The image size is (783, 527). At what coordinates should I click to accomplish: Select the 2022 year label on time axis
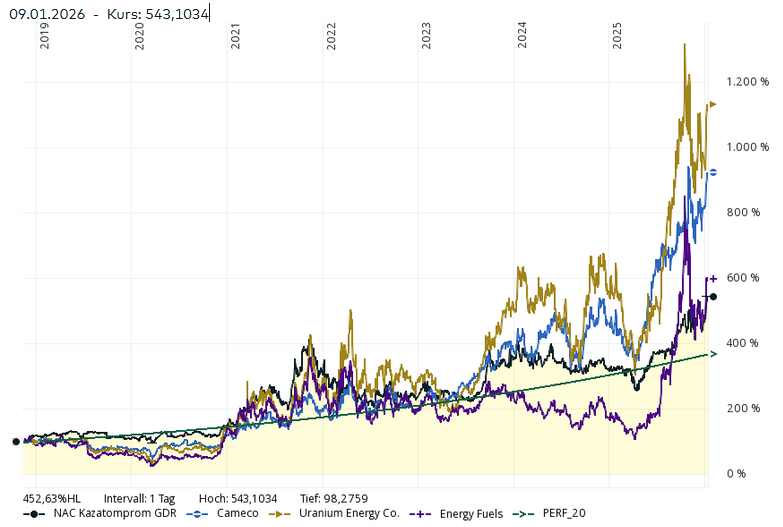pos(331,36)
